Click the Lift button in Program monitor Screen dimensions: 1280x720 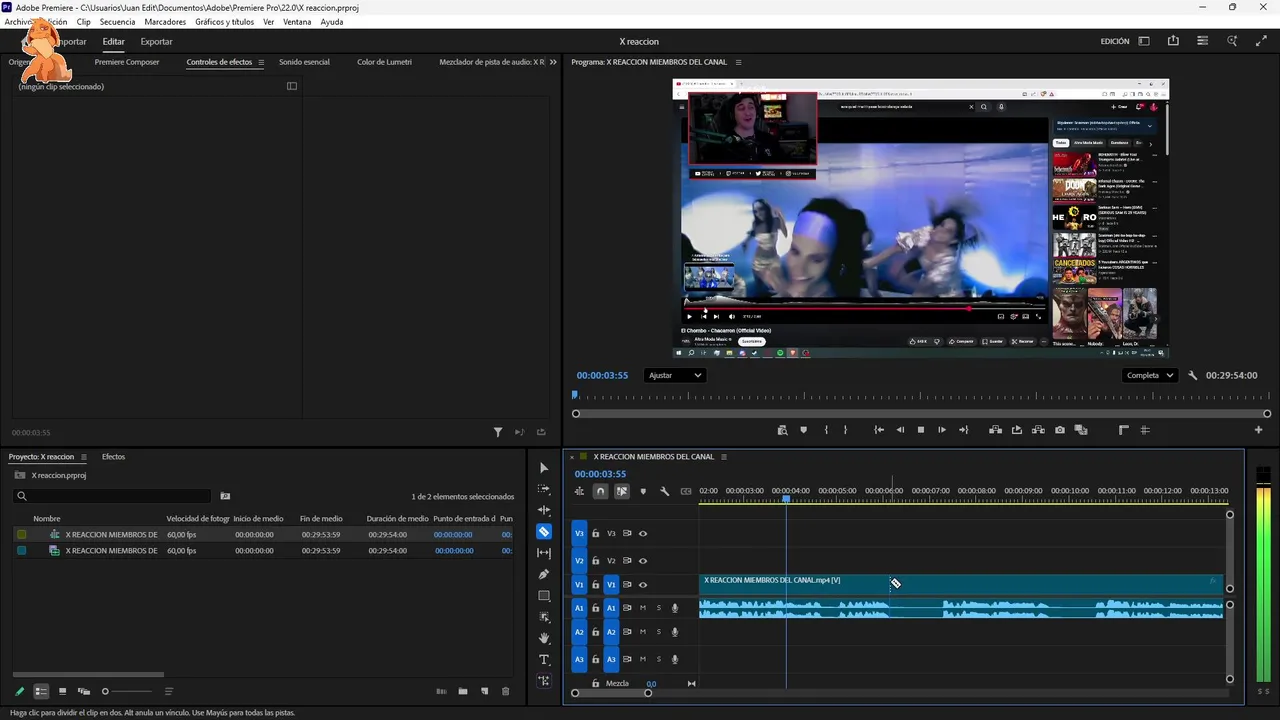click(996, 430)
